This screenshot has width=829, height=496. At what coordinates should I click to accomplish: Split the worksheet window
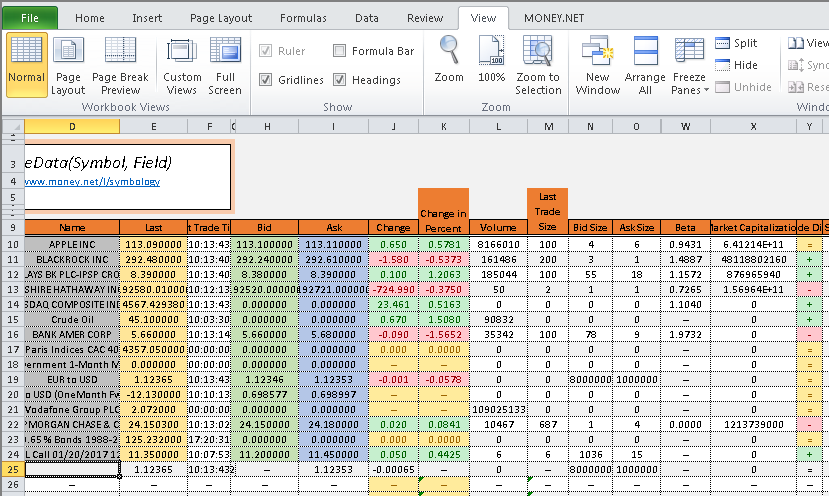tap(736, 43)
